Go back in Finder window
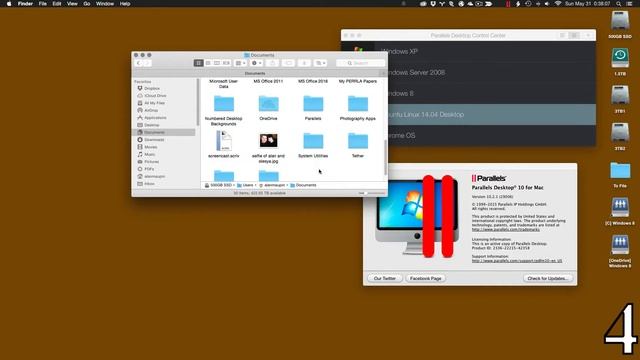The width and height of the screenshot is (640, 360). [x=139, y=63]
